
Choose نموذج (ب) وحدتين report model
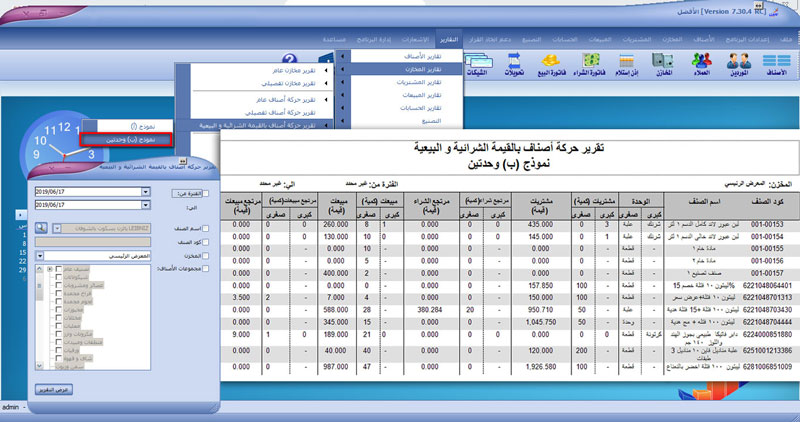tap(126, 139)
